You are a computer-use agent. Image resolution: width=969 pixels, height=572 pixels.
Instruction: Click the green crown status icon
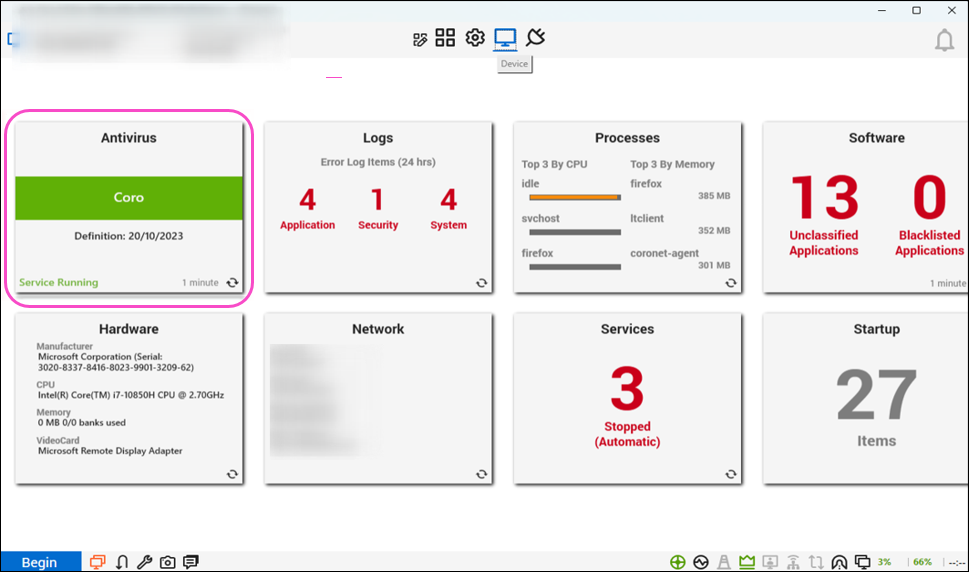click(x=747, y=561)
